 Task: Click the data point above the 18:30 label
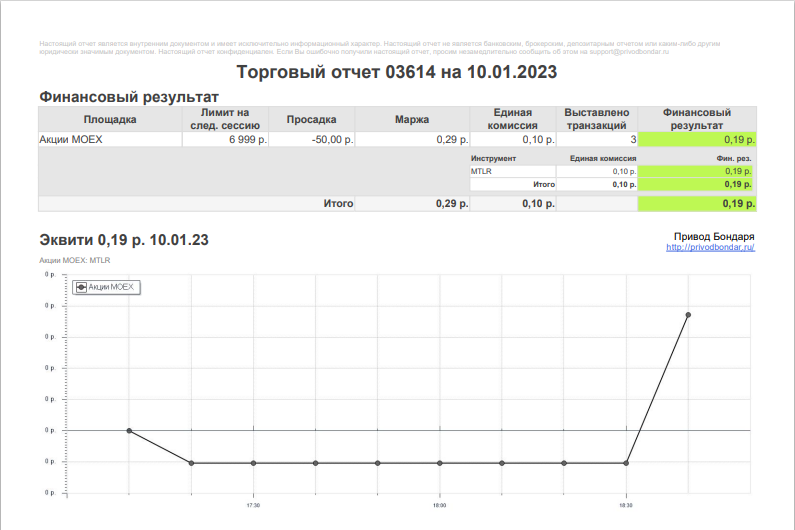626,463
